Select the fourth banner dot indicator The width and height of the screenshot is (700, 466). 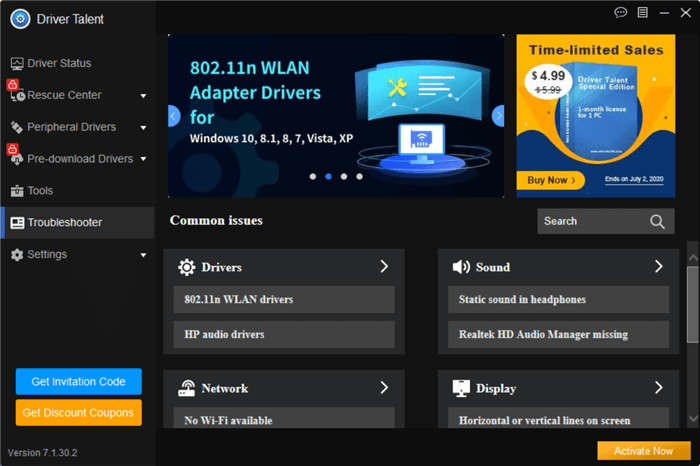click(359, 176)
